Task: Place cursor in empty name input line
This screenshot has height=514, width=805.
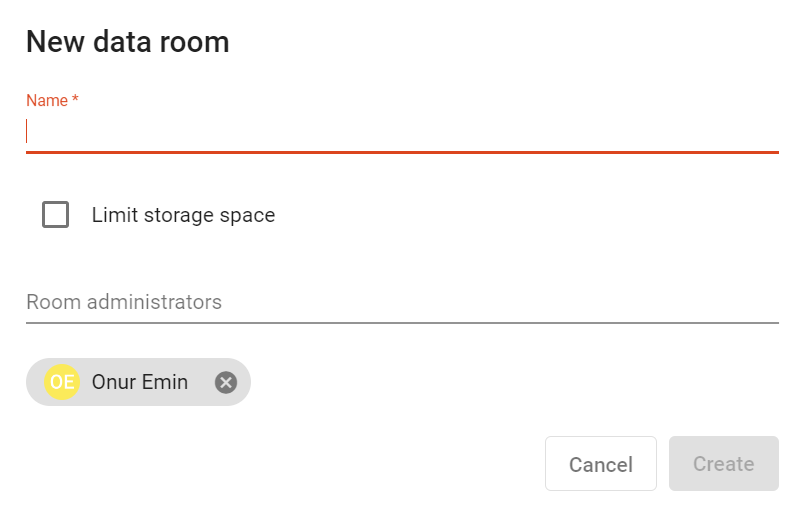Action: 402,131
